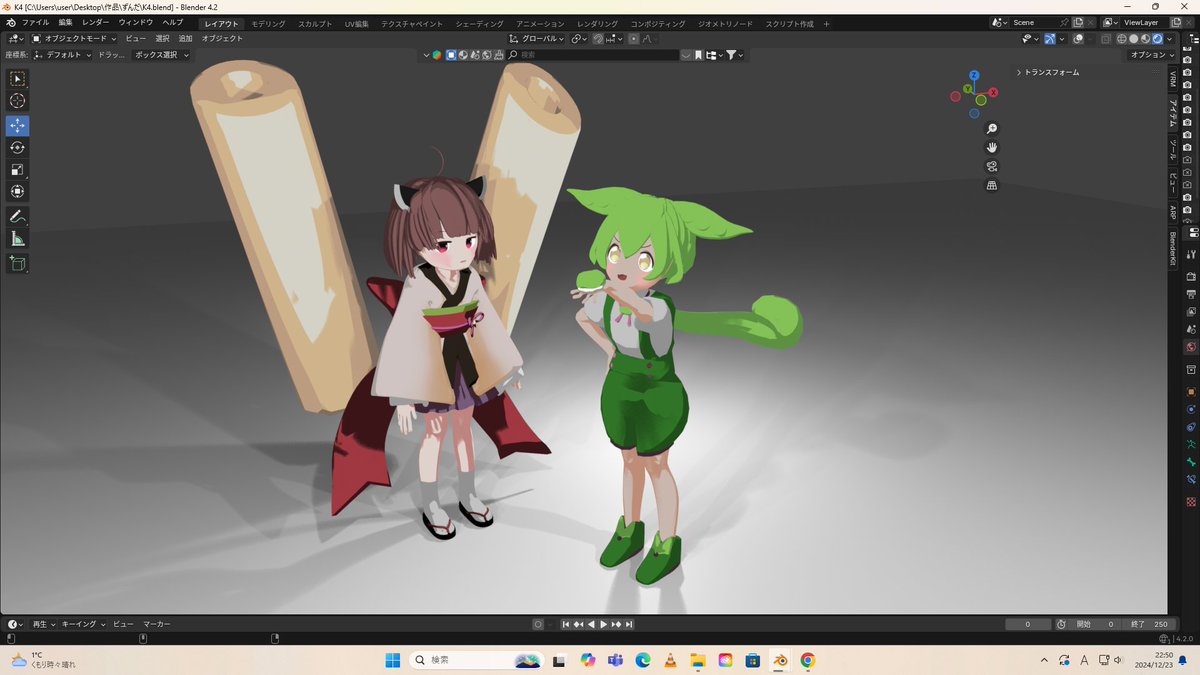Toggle viewport overlays button

pos(1078,39)
